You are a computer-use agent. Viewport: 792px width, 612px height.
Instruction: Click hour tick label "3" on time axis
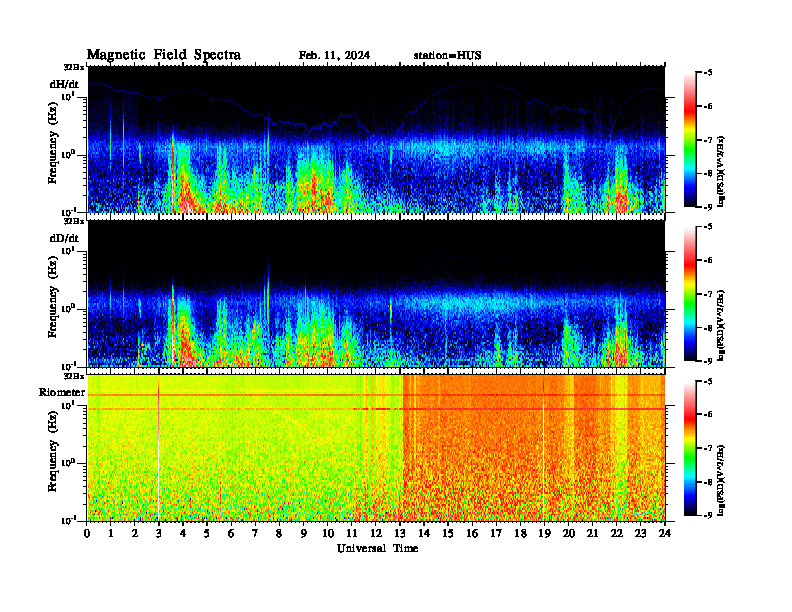[159, 534]
